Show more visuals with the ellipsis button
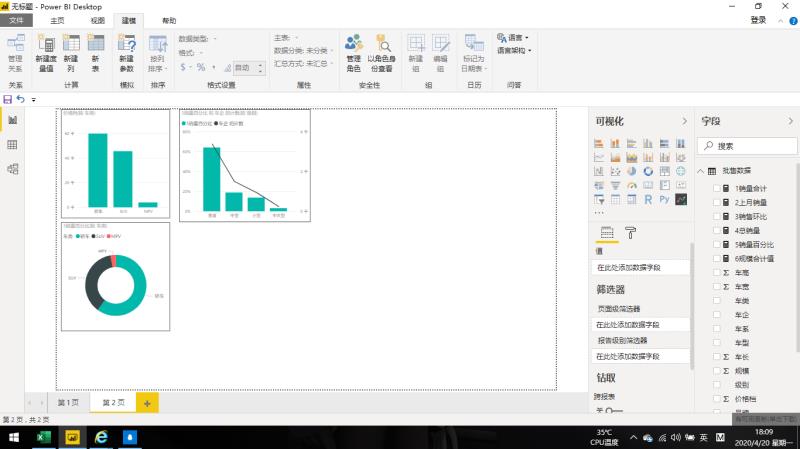800x449 pixels. point(599,212)
